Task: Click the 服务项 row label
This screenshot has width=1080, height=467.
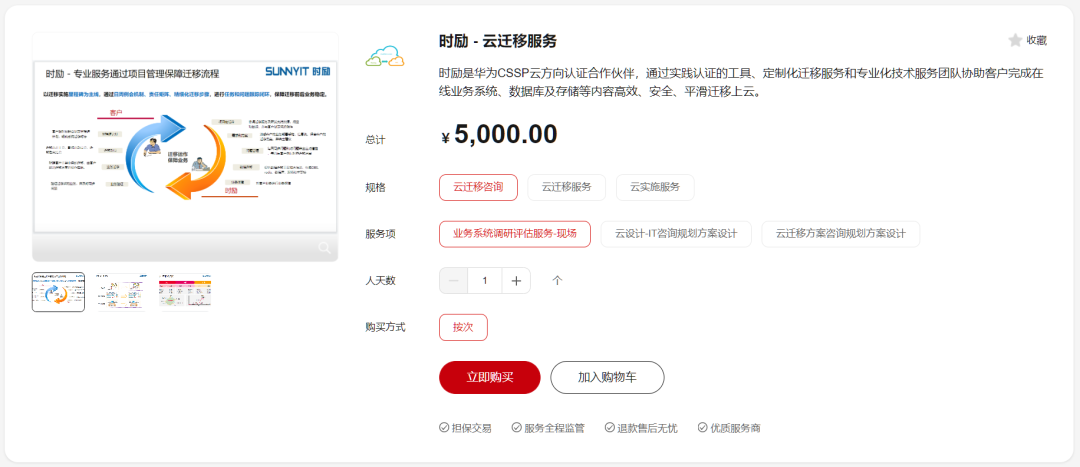Action: coord(380,234)
